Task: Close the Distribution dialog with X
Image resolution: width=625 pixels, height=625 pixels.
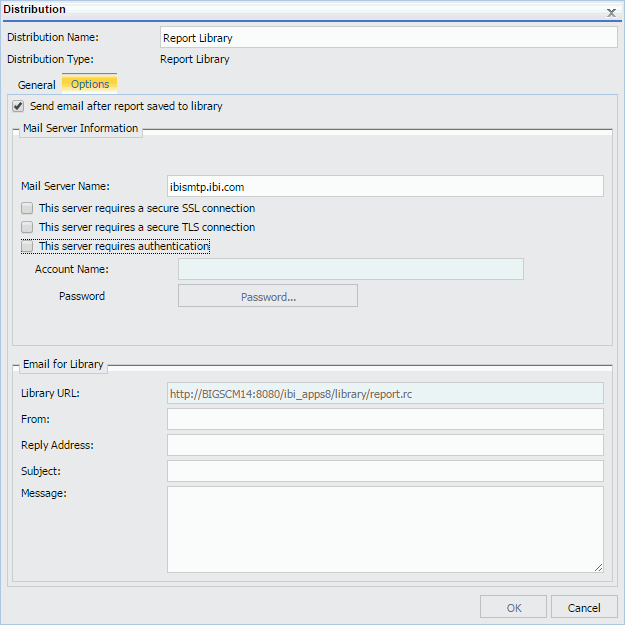Action: coord(611,13)
